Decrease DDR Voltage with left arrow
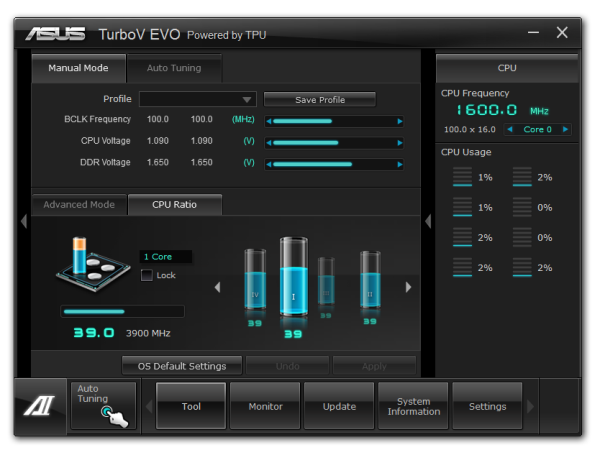 coord(269,164)
